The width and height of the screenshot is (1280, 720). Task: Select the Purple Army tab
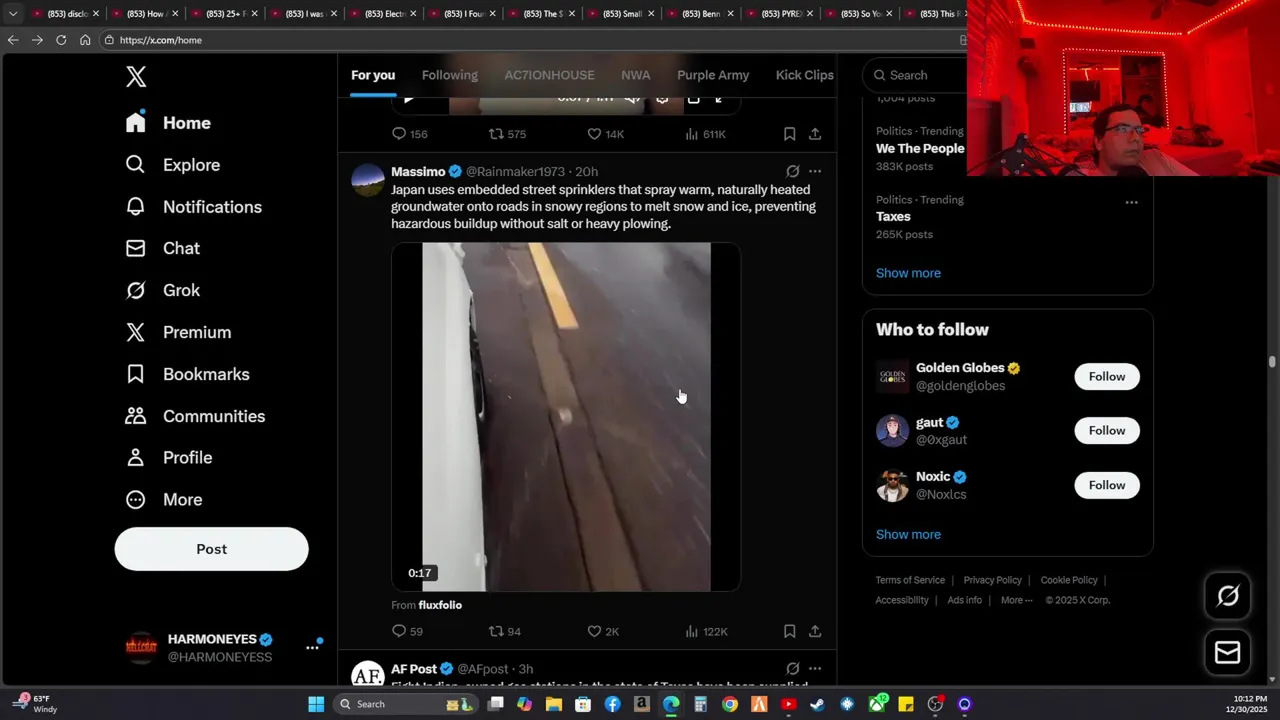713,75
